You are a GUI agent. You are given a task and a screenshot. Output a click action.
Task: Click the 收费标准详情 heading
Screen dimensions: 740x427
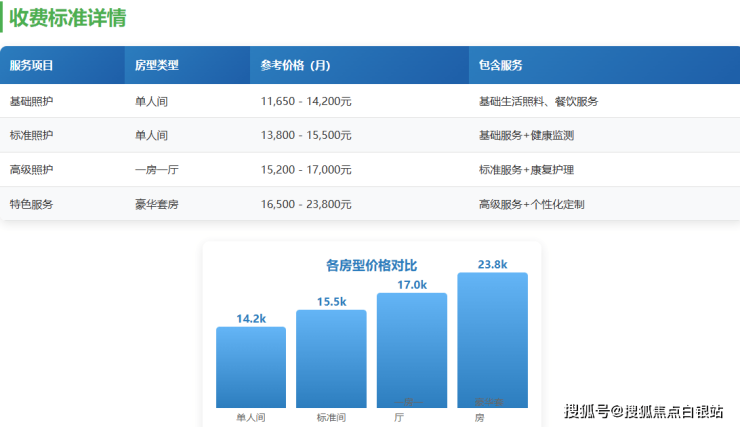tap(68, 18)
